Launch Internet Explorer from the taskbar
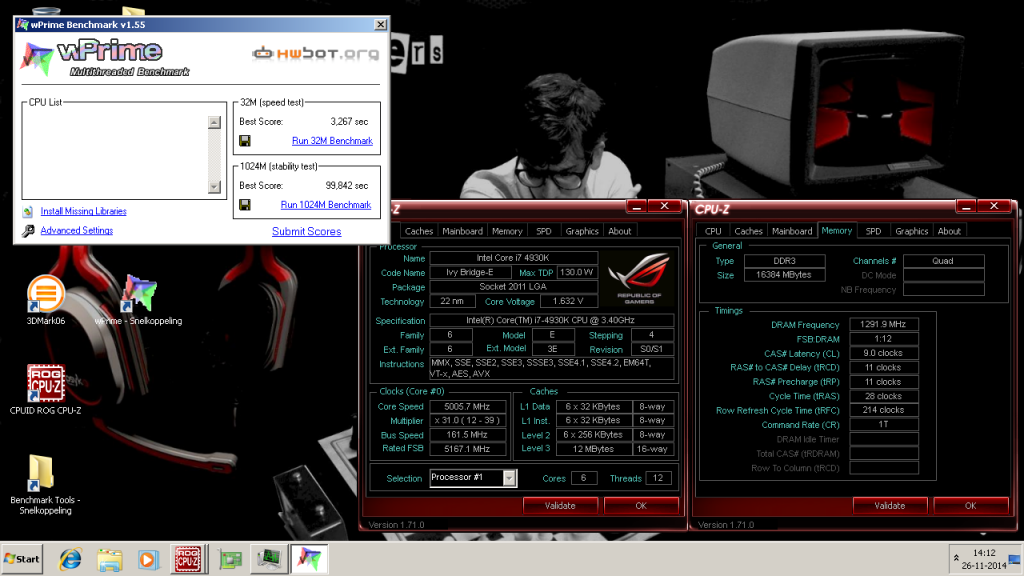 (70, 559)
